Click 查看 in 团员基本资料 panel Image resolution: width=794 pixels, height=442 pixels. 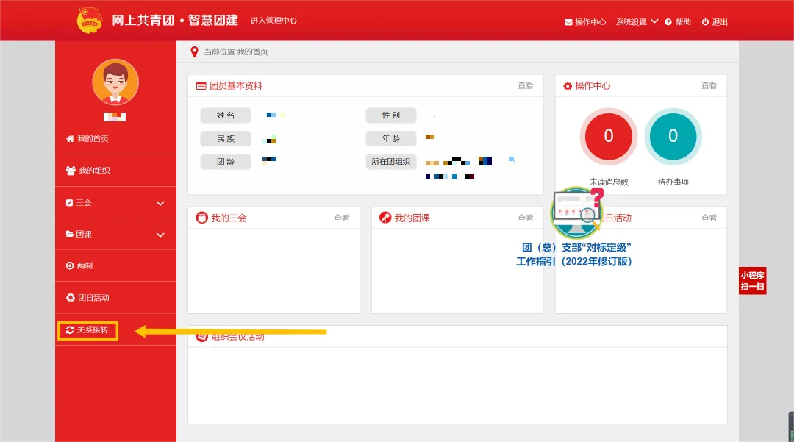[525, 87]
